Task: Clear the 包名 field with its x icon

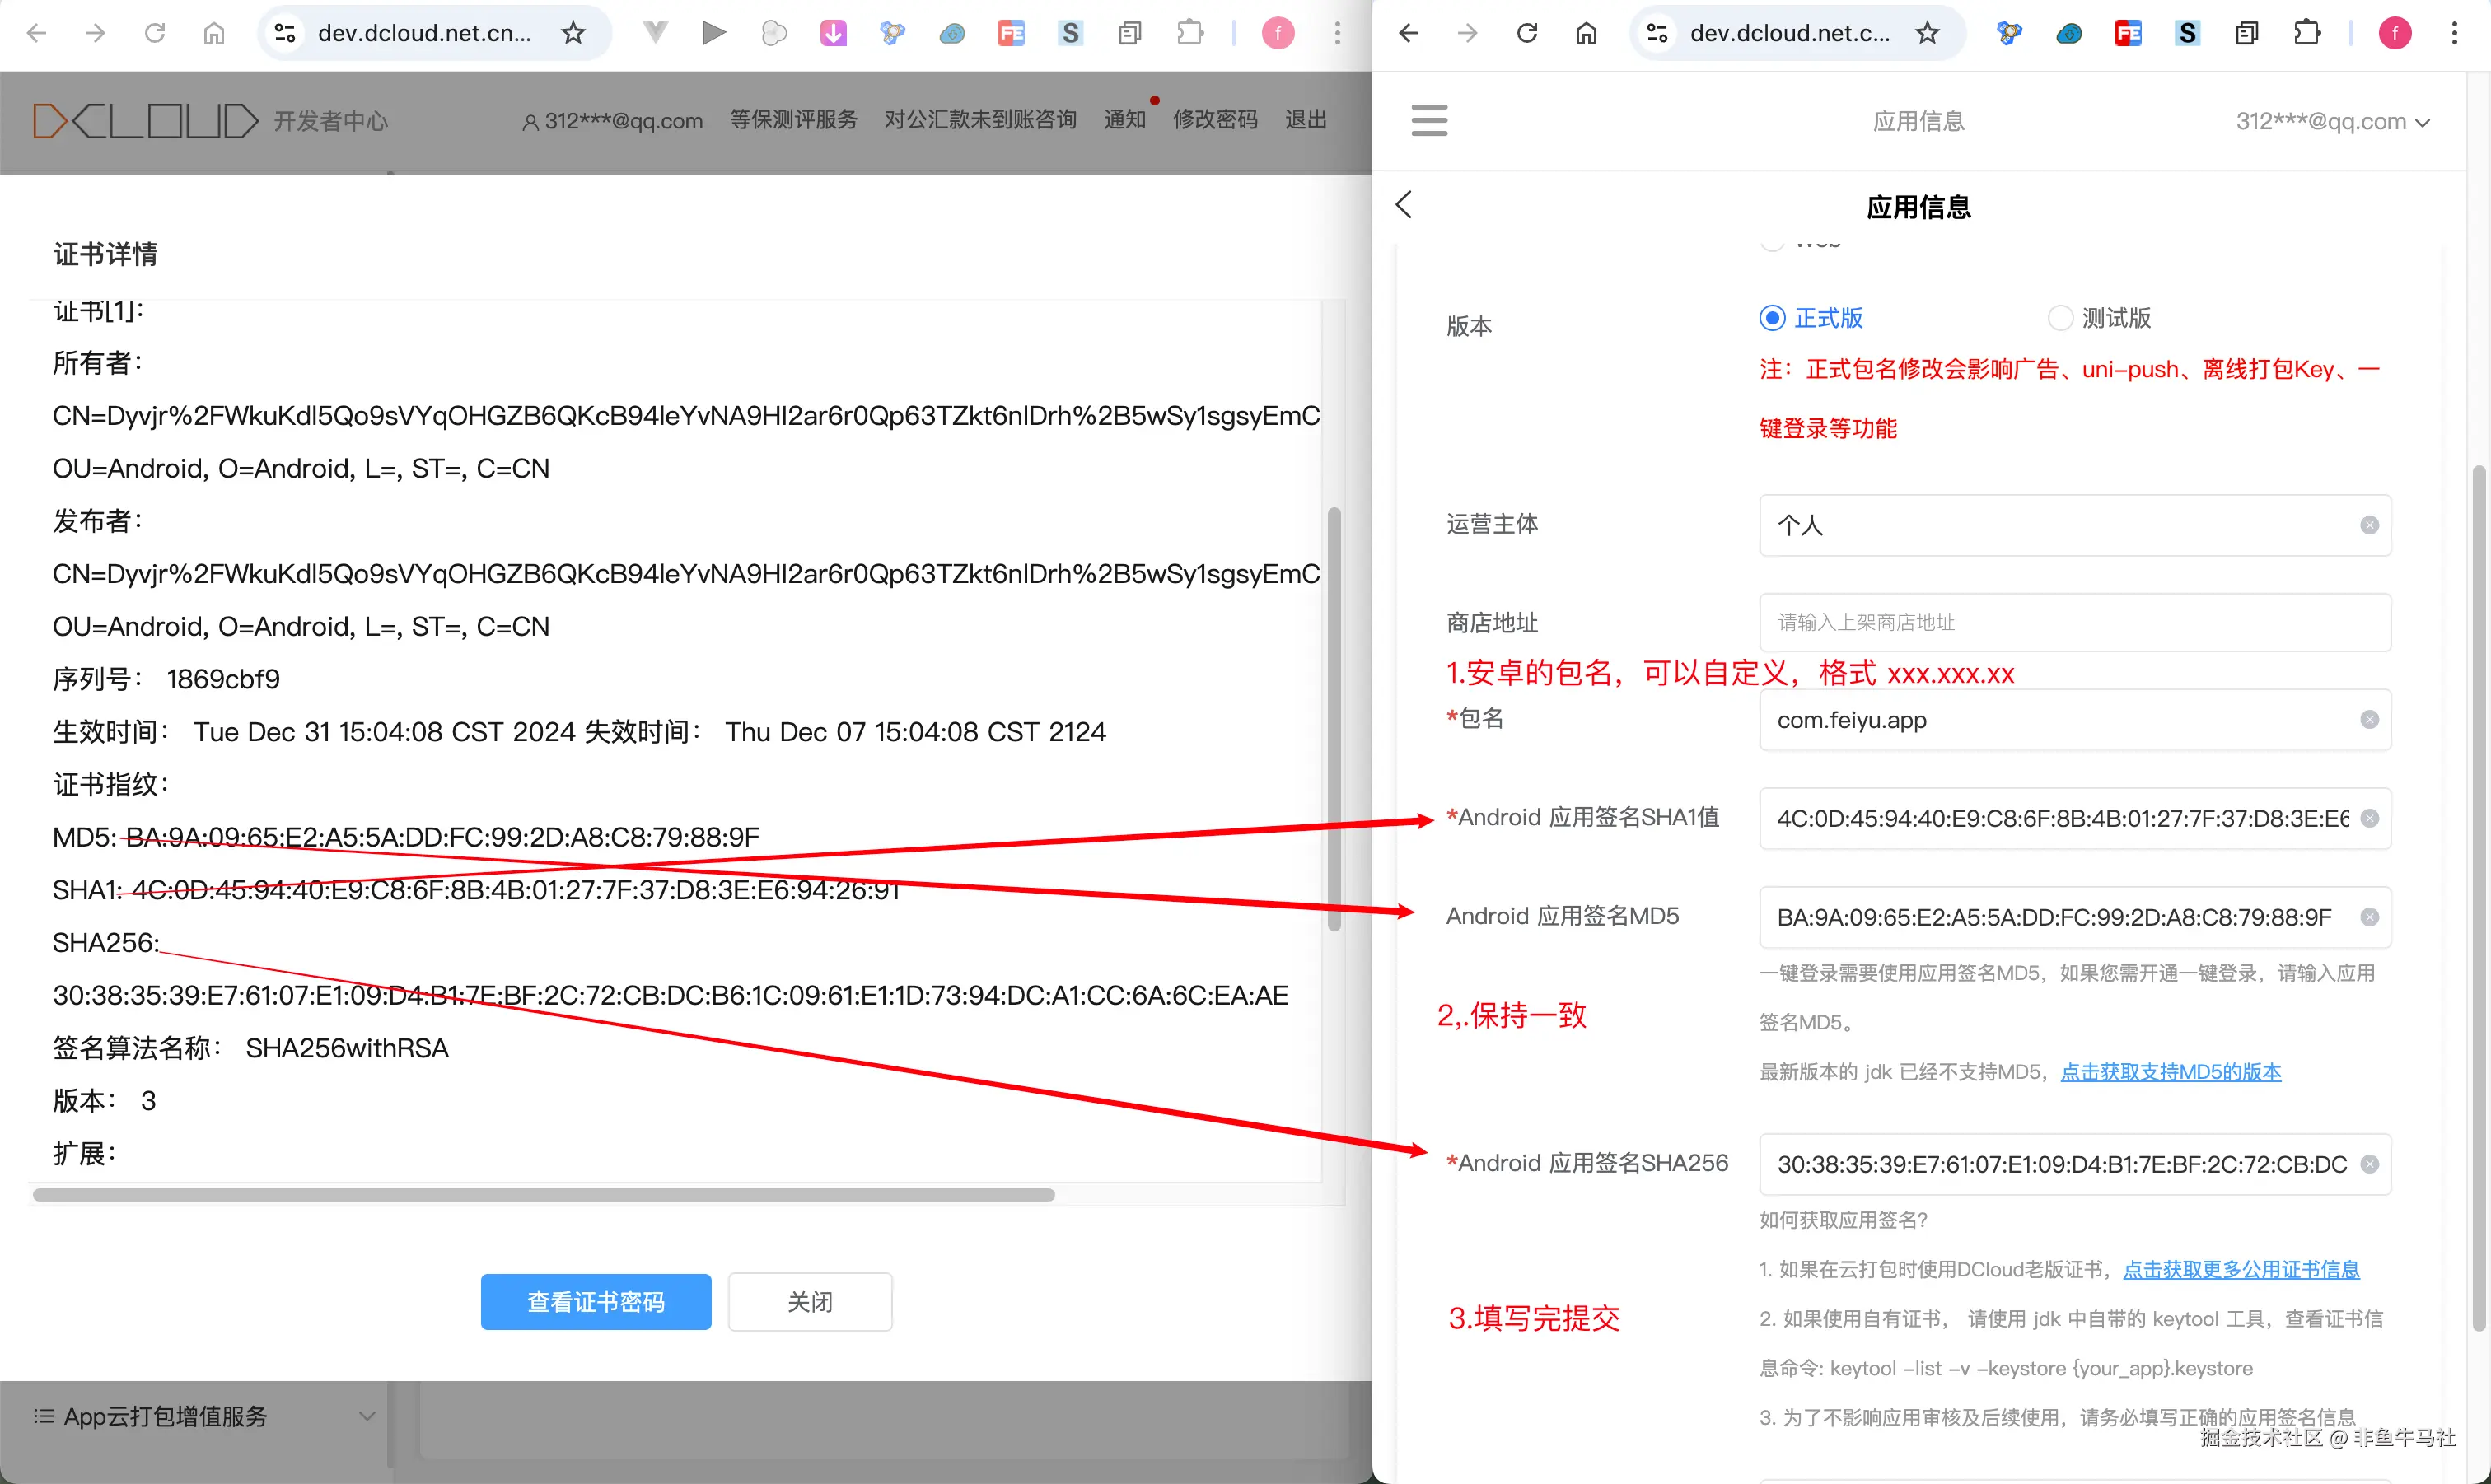Action: (x=2369, y=720)
